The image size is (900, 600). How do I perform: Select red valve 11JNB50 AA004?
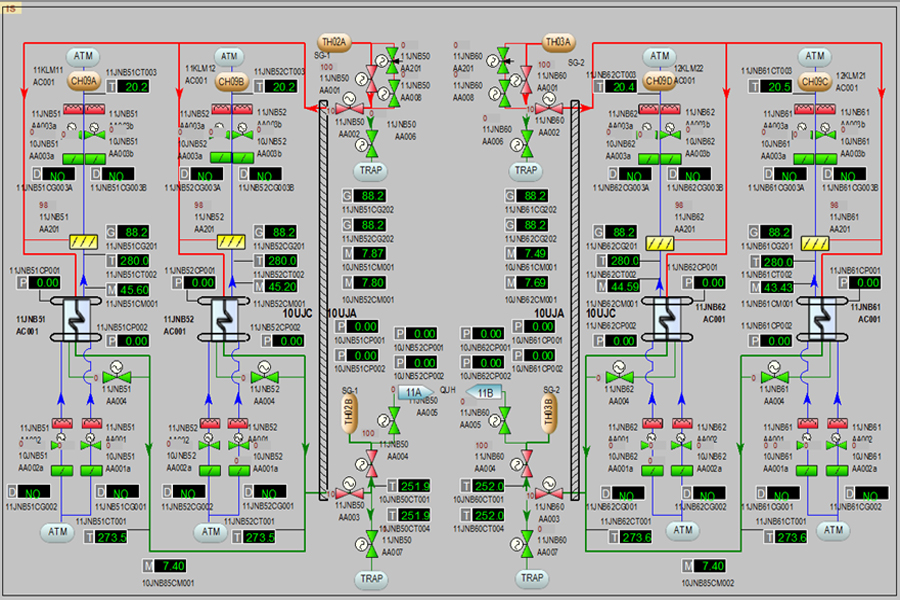click(x=371, y=463)
